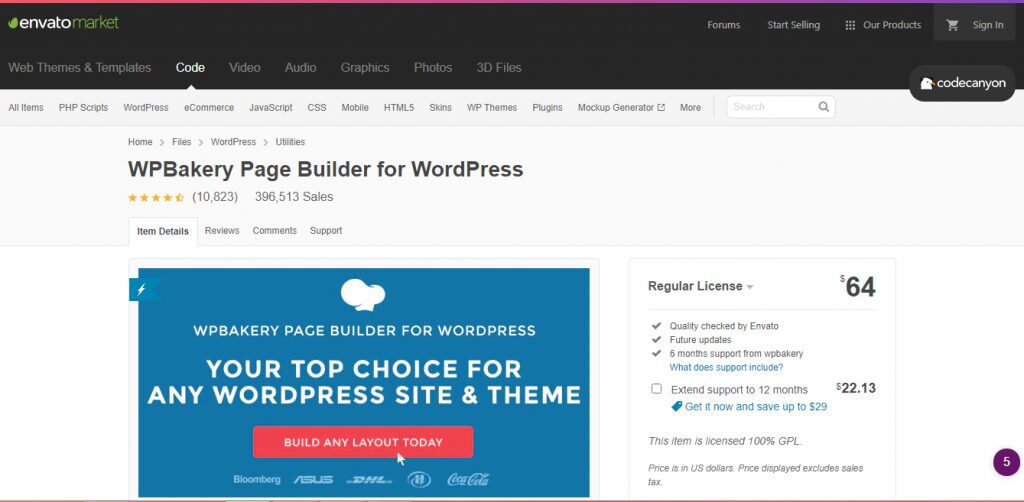Click the Build Any Layout Today button
This screenshot has height=502, width=1024.
click(363, 442)
